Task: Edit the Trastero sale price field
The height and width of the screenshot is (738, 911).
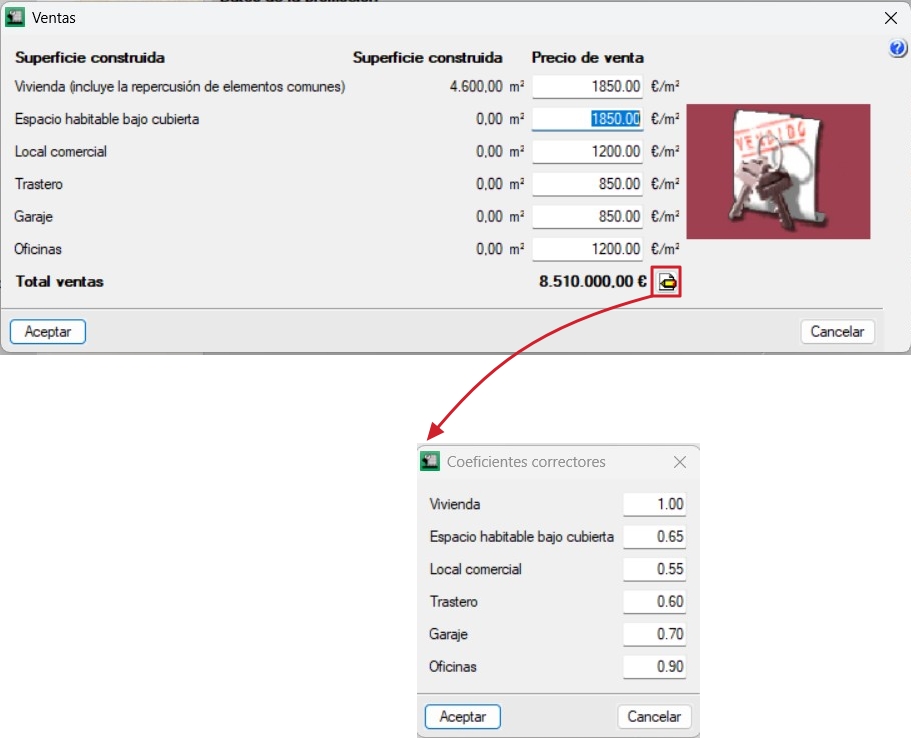Action: 587,184
